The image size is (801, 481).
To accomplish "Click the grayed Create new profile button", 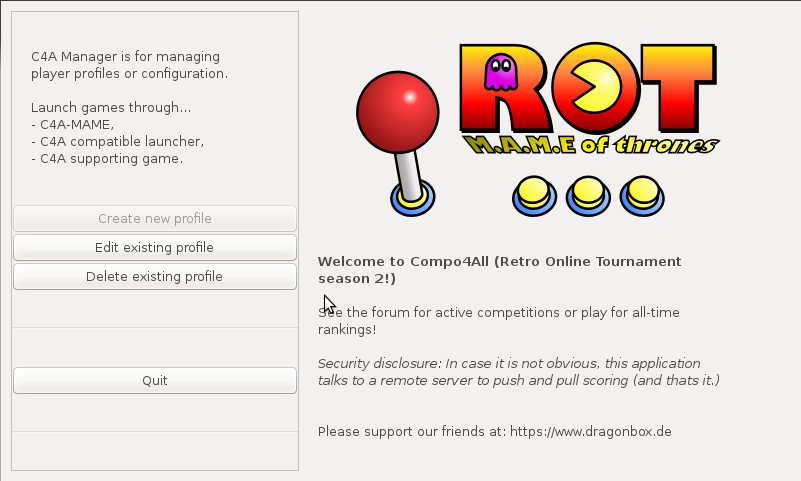I will 155,219.
